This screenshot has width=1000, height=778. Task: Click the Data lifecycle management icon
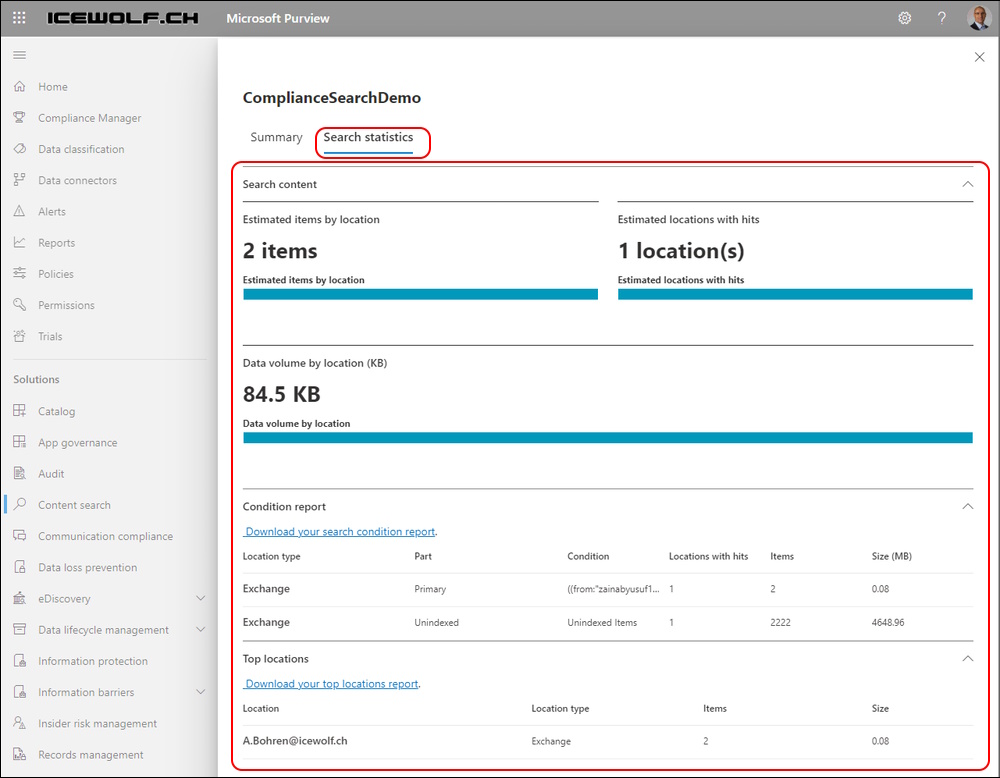(x=20, y=630)
